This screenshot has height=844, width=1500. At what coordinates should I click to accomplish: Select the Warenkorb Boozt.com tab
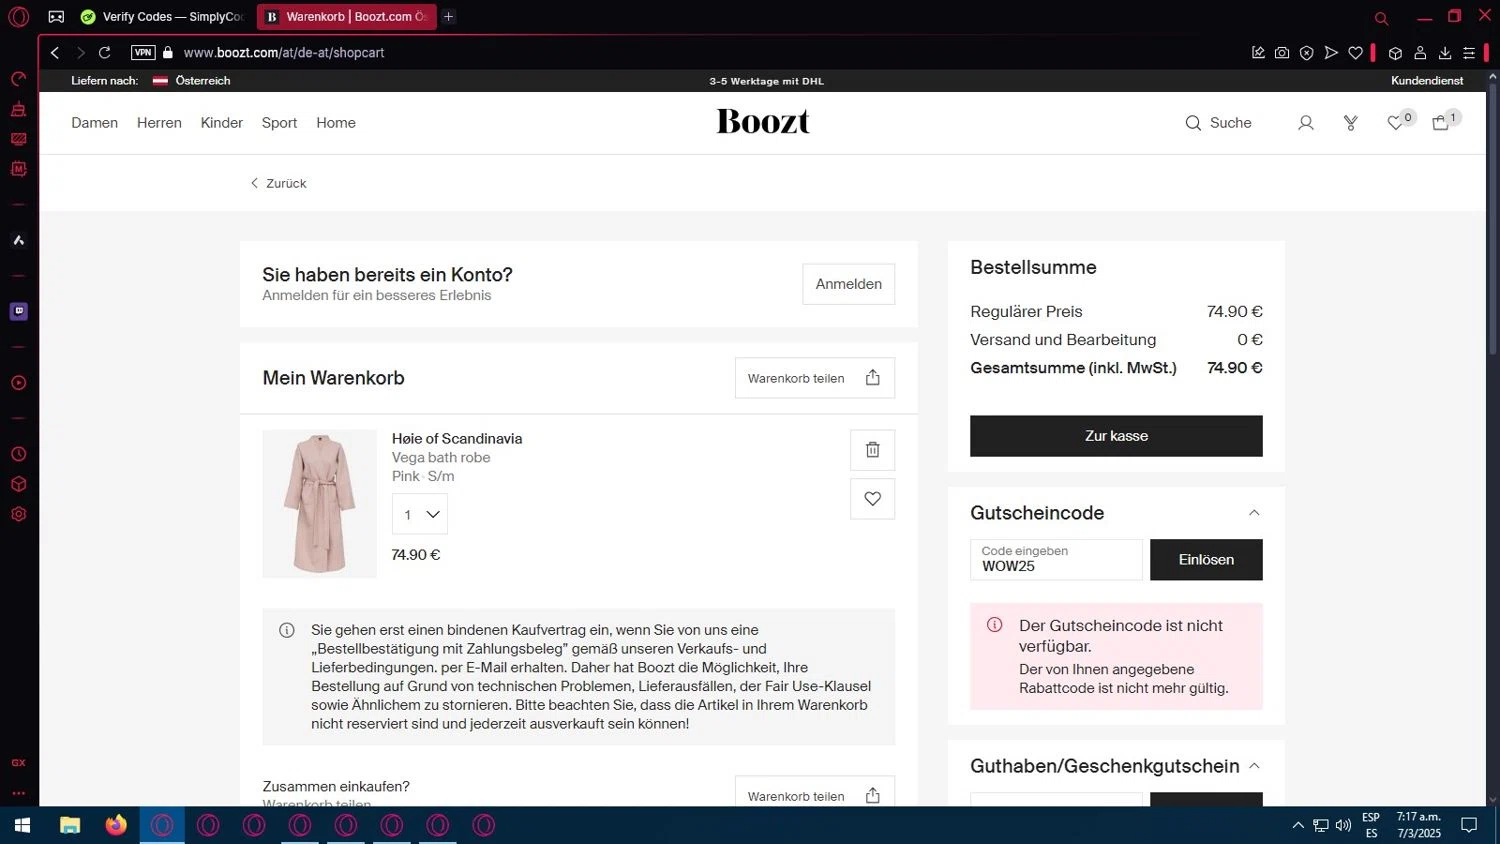click(346, 17)
